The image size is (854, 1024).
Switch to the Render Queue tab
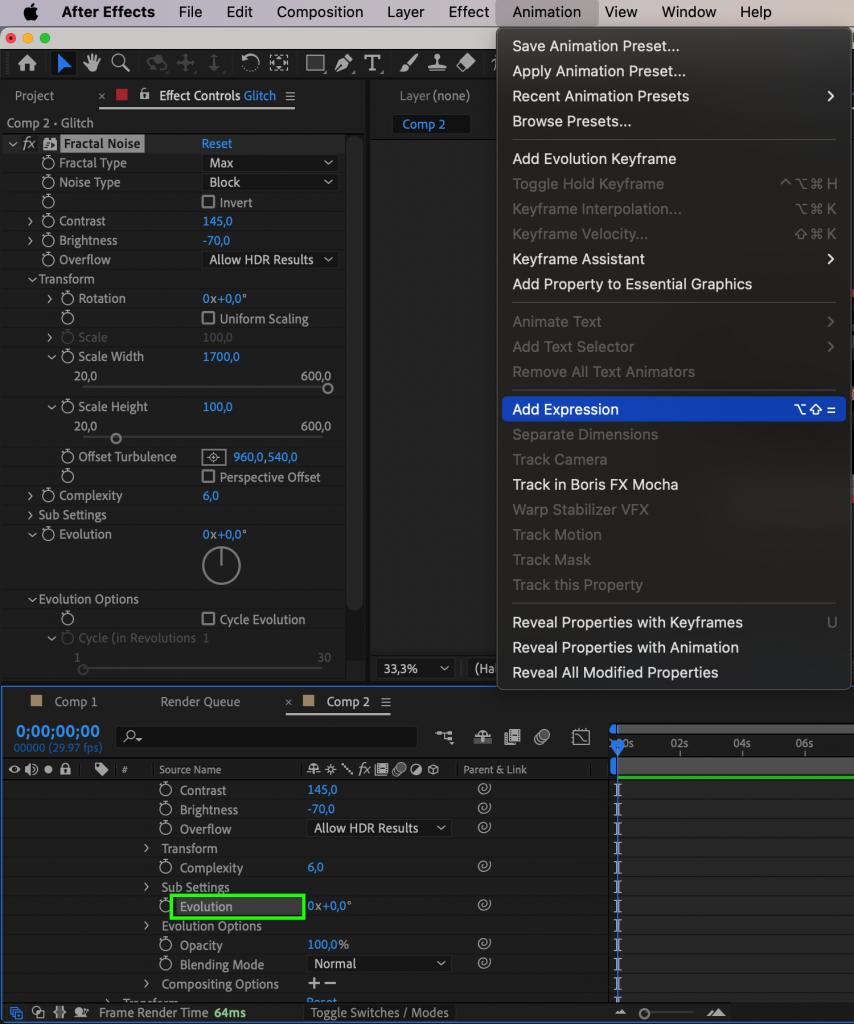coord(199,701)
